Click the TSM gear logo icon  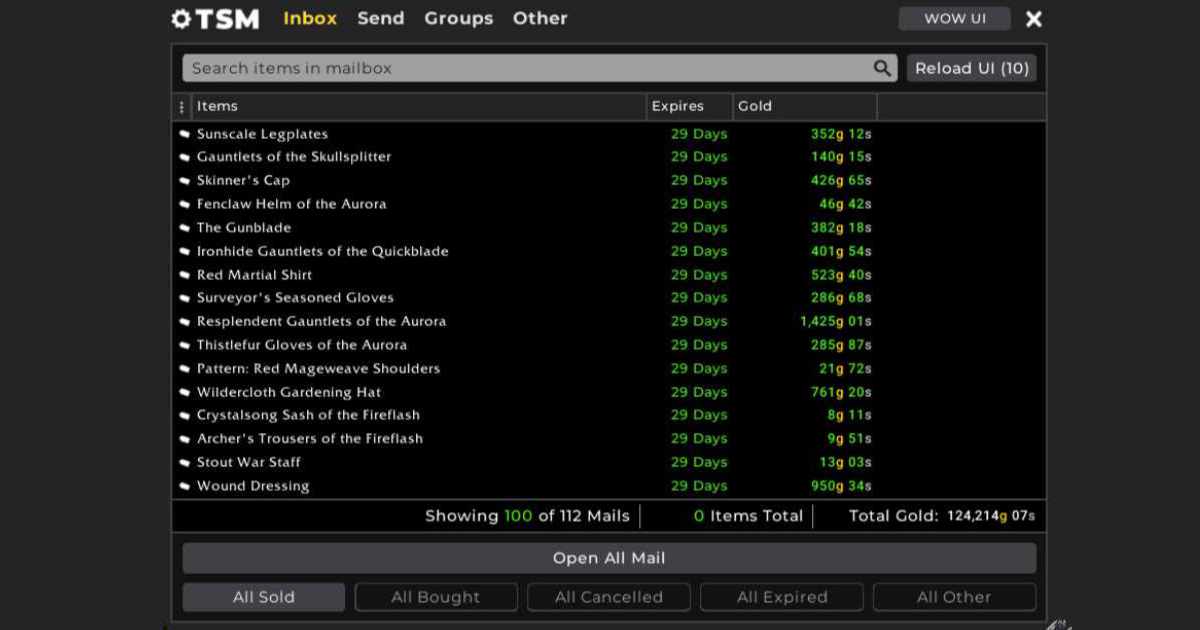tap(182, 18)
